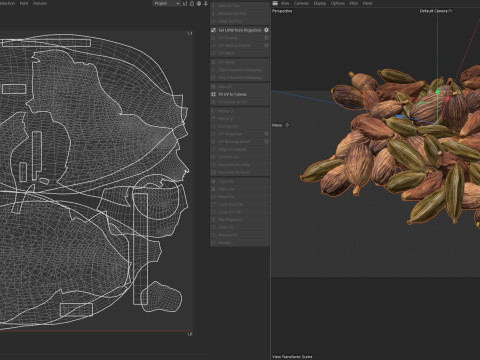Open UV Straighten gear options

tap(266, 134)
